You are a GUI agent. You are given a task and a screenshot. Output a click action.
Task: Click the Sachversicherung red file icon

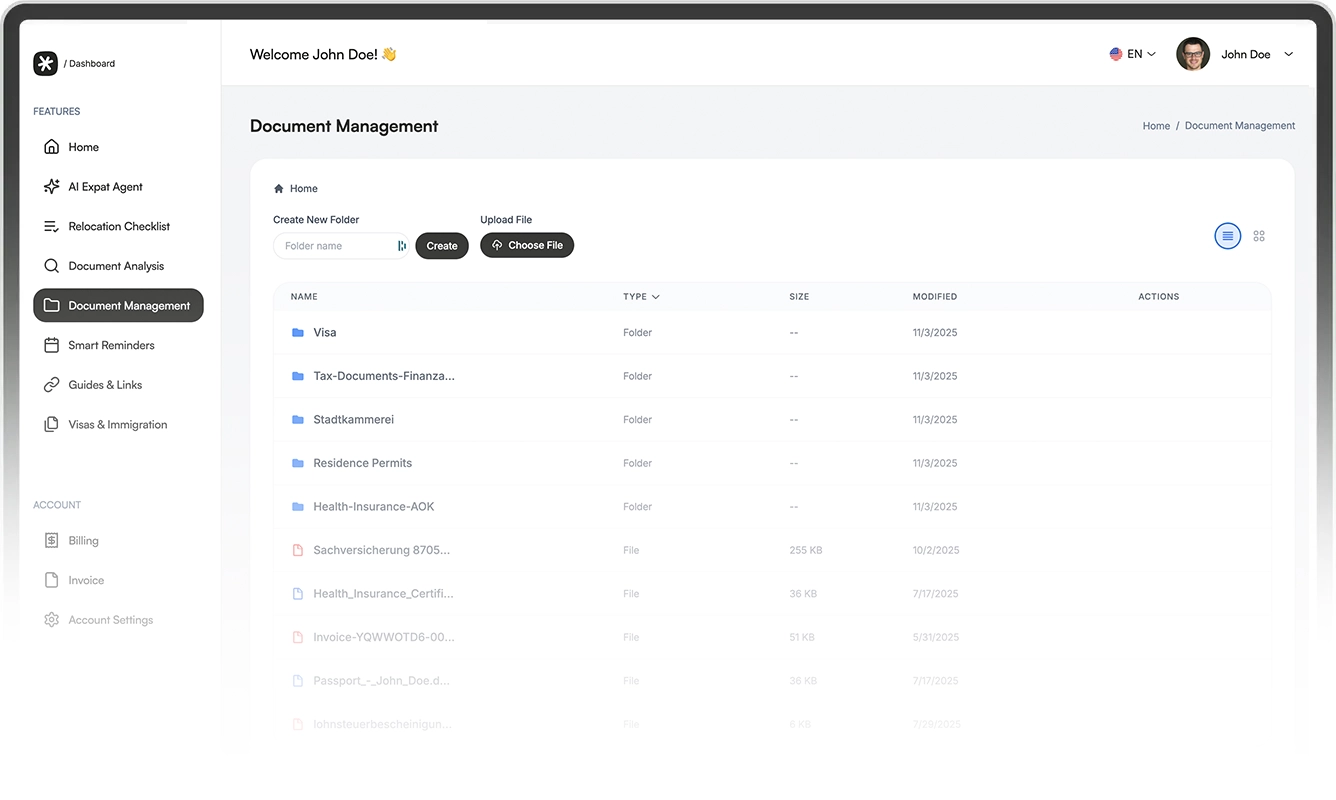click(x=298, y=550)
